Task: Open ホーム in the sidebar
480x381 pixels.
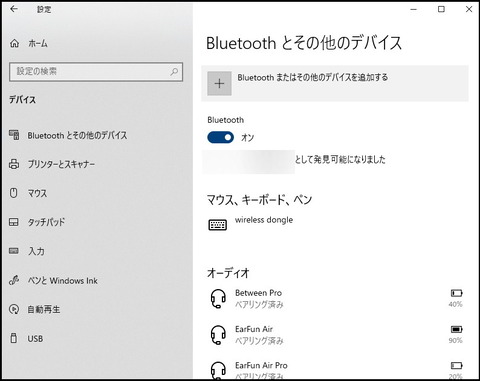Action: (x=38, y=43)
